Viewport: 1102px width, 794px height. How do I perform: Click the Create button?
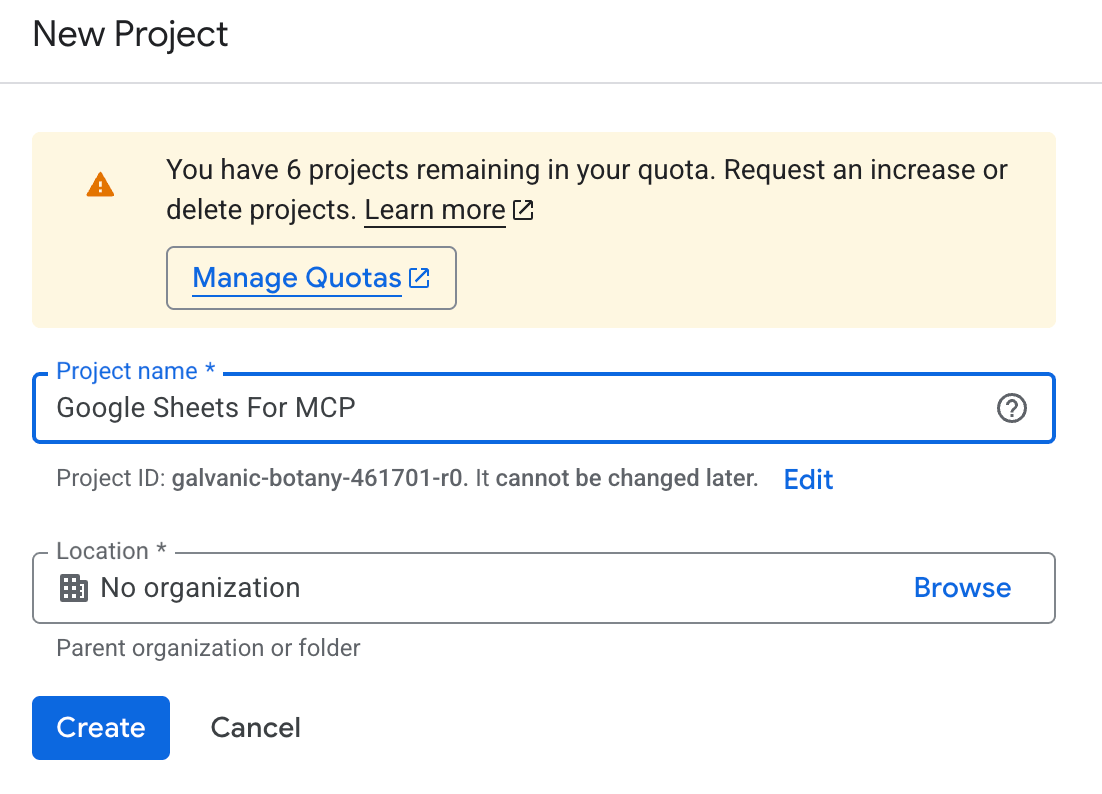pos(101,728)
